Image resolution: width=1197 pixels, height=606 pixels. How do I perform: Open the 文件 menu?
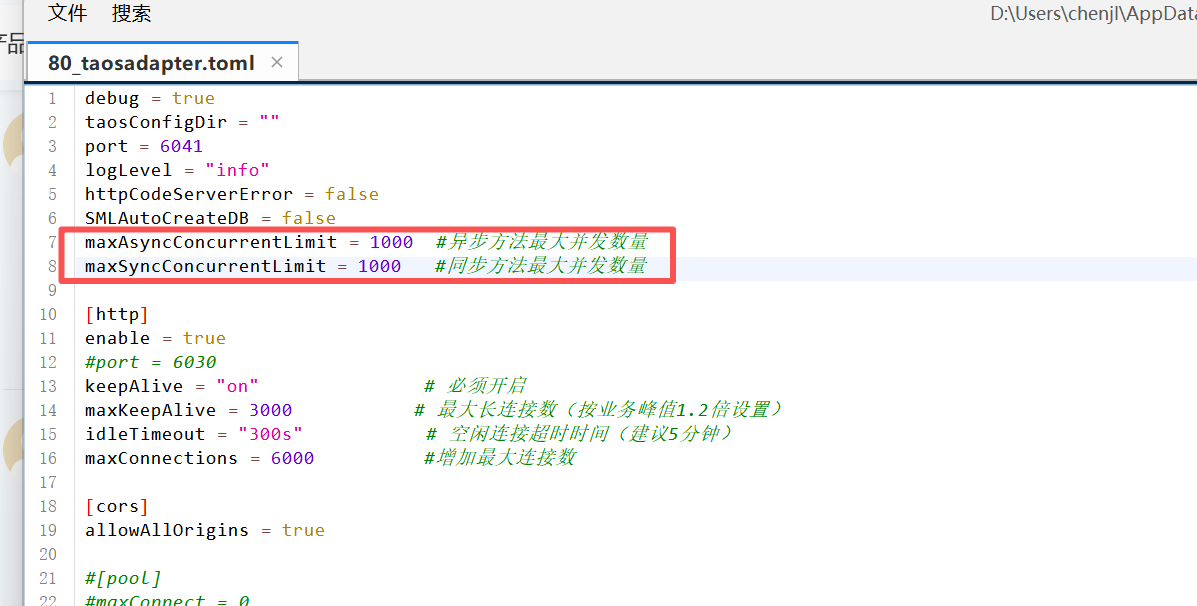(x=67, y=13)
